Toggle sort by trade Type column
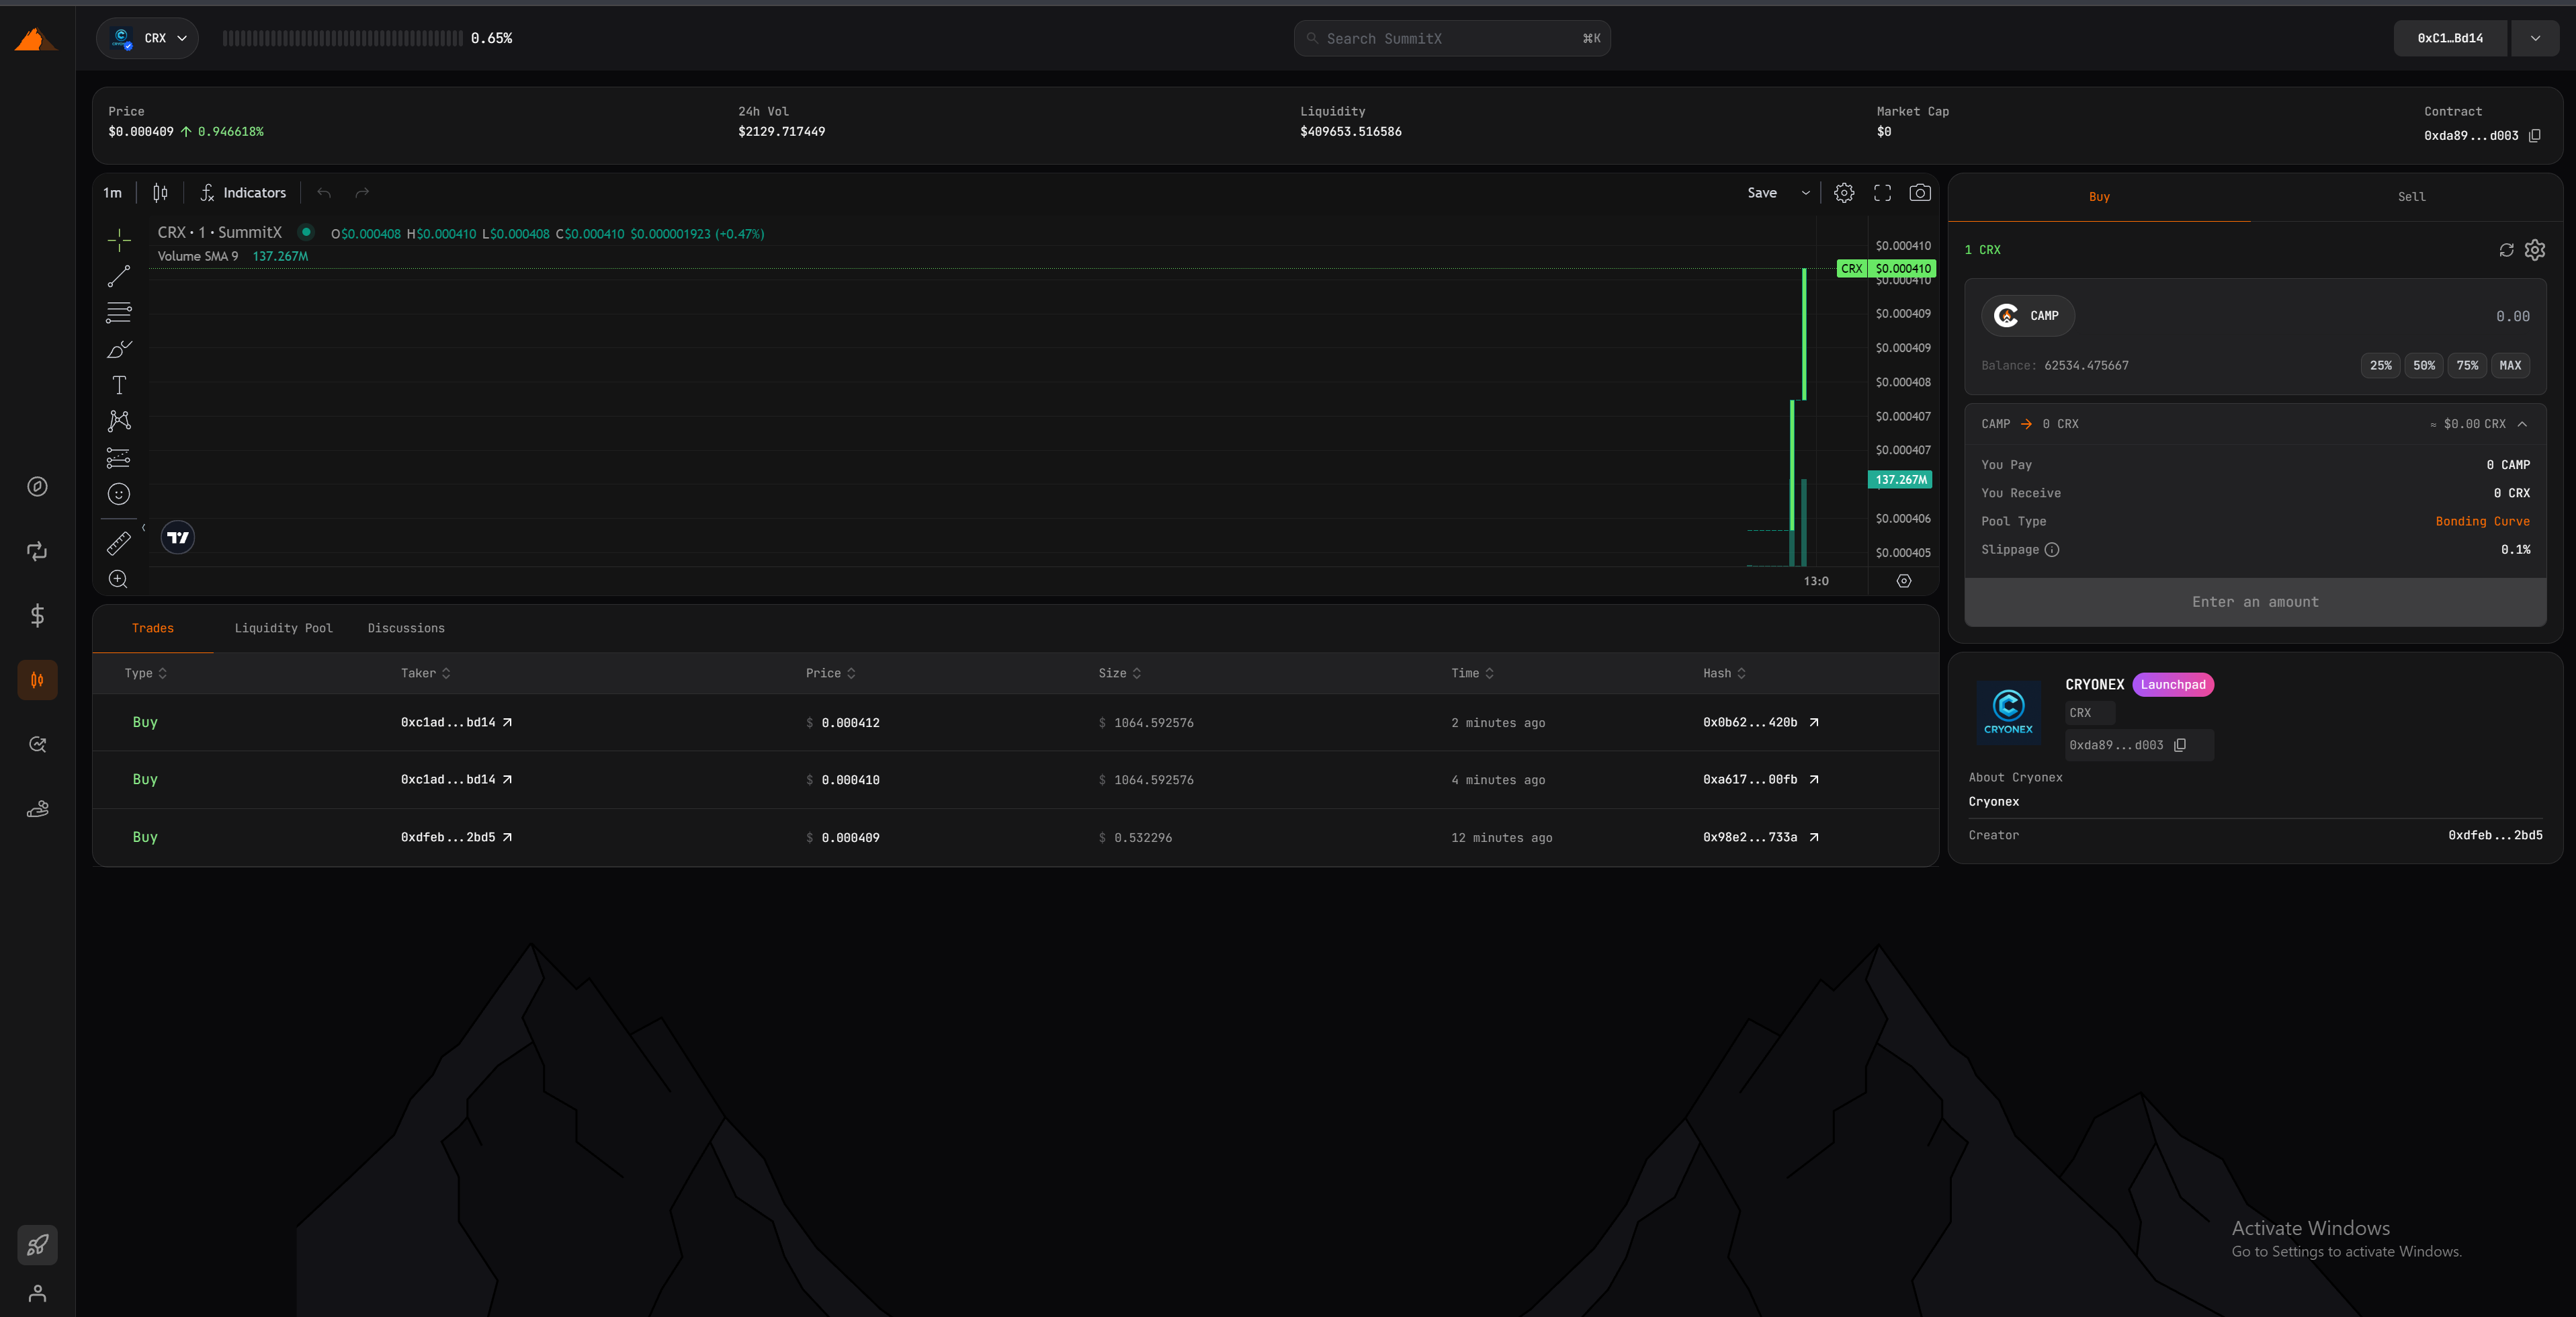The image size is (2576, 1317). click(x=146, y=673)
